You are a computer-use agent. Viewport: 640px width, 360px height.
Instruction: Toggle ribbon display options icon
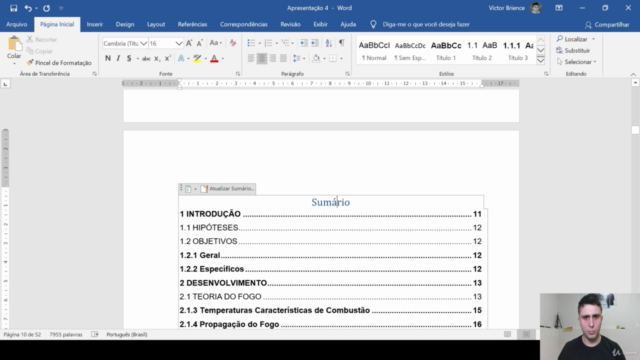pyautogui.click(x=559, y=8)
